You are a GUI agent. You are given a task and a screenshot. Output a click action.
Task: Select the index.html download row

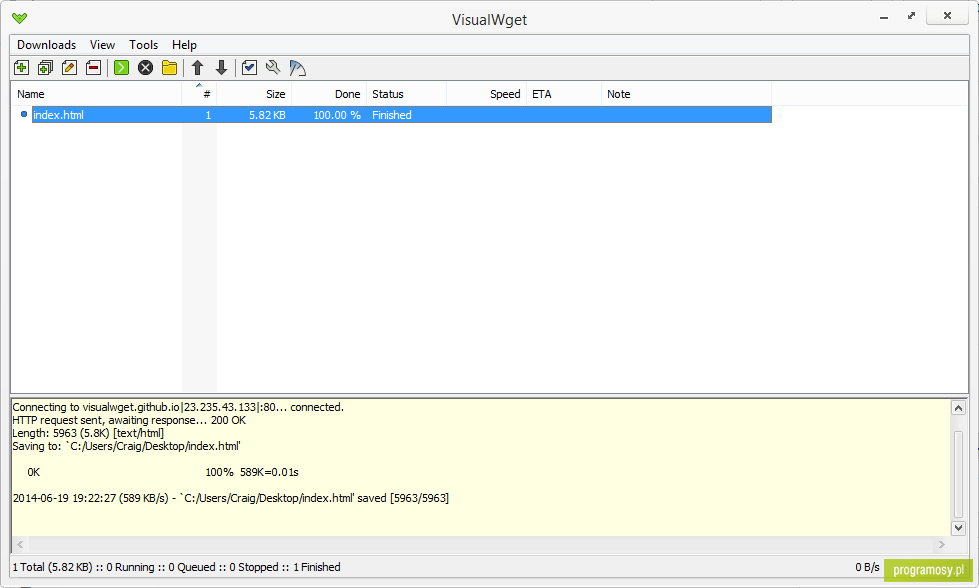(402, 115)
